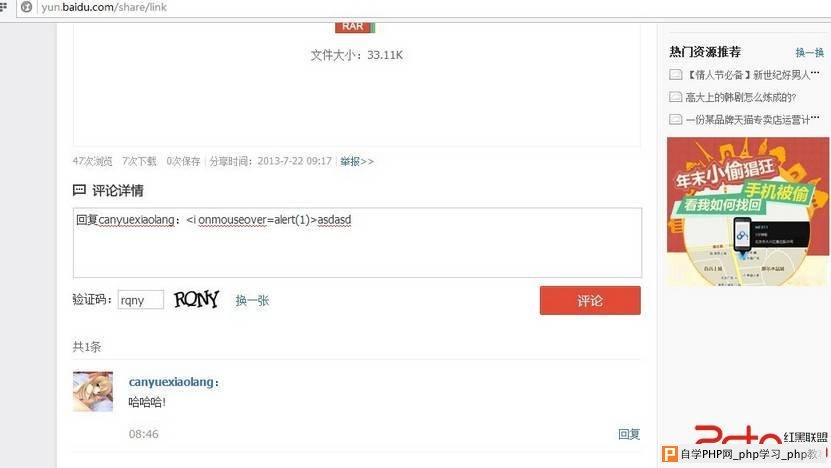831x468 pixels.
Task: Open the 高大上的韩剧怎么炼成的 resource link
Action: (x=740, y=97)
